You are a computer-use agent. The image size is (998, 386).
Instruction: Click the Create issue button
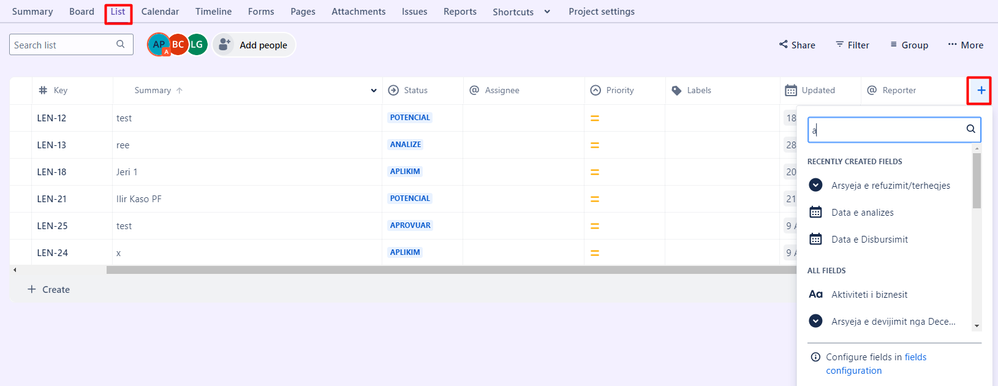tap(49, 289)
